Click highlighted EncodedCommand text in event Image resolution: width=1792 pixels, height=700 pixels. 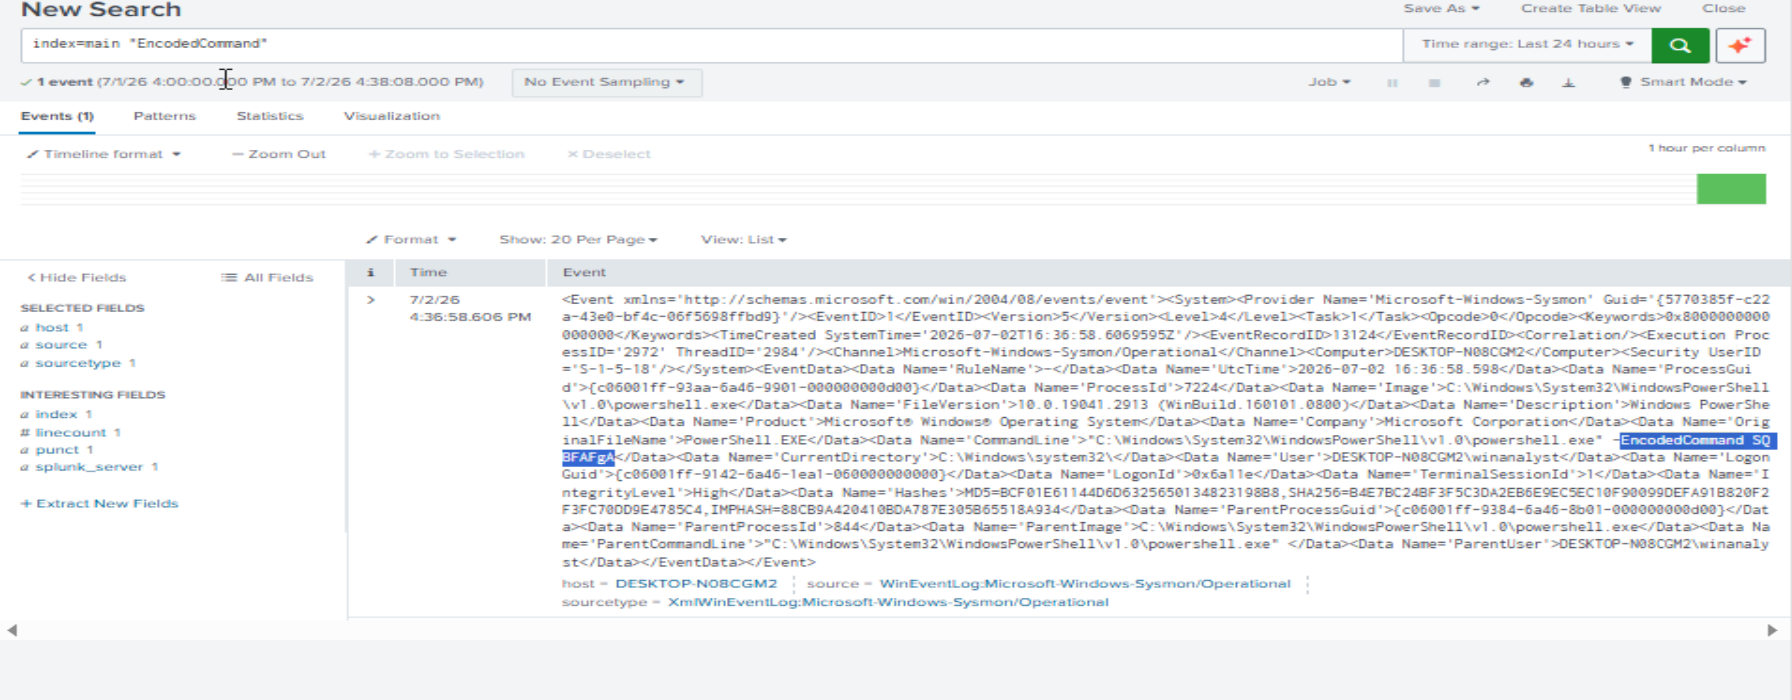pos(1697,441)
